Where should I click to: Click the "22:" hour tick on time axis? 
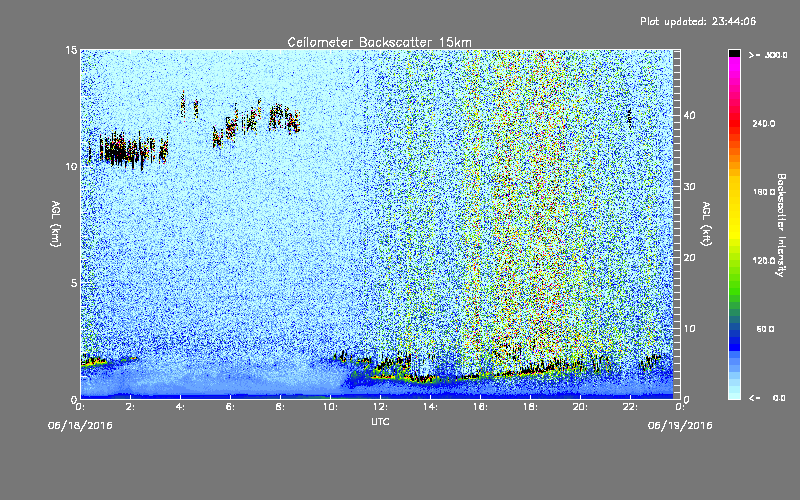(x=630, y=407)
